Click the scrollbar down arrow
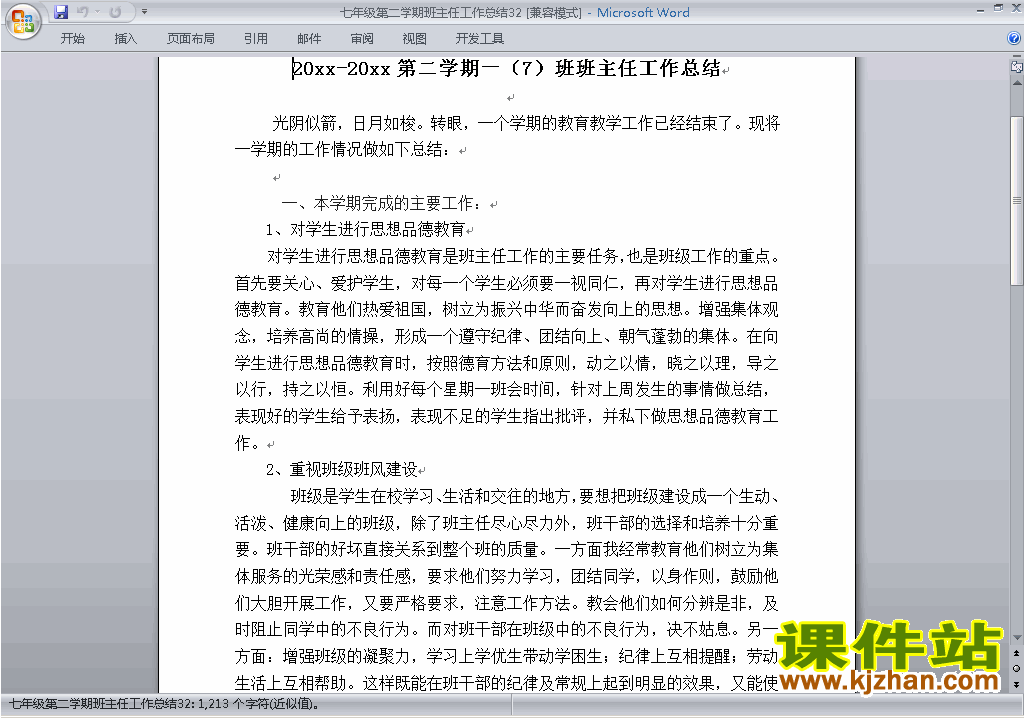The height and width of the screenshot is (718, 1024). (x=1017, y=637)
